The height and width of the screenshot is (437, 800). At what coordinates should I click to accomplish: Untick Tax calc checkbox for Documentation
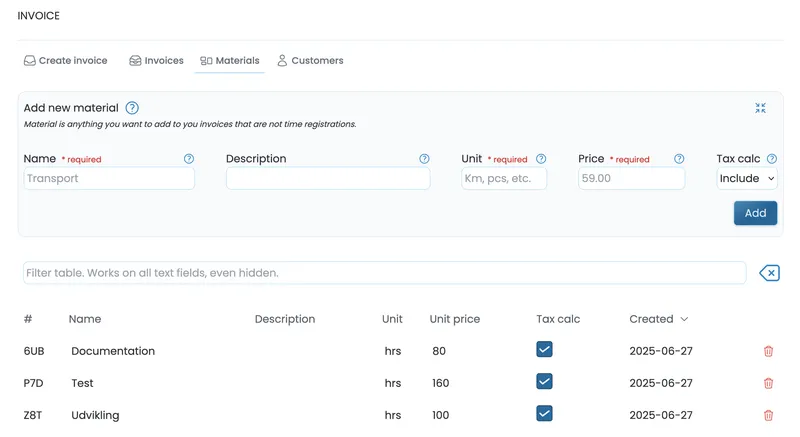click(544, 349)
